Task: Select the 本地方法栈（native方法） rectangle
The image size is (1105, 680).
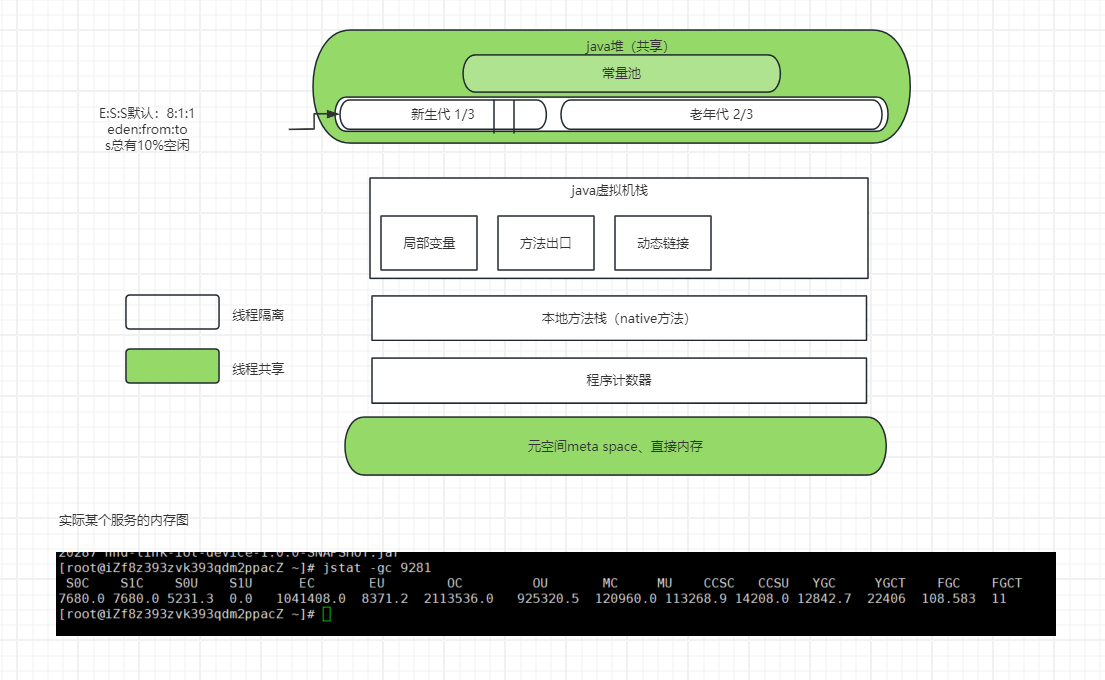Action: click(x=618, y=318)
